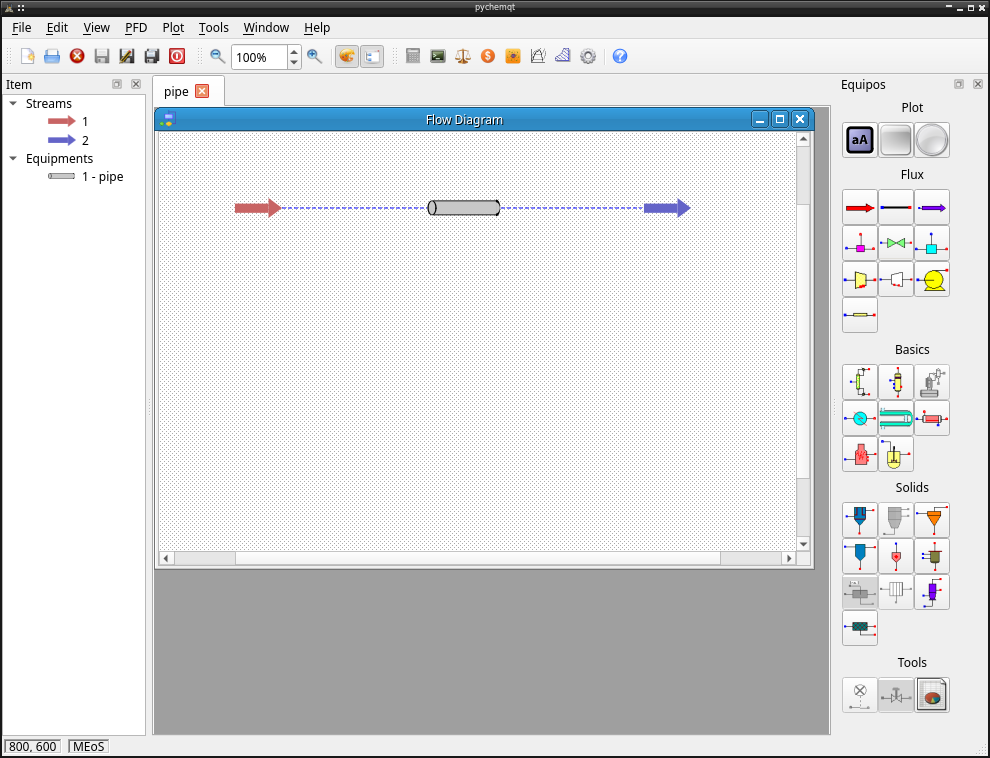Image resolution: width=990 pixels, height=758 pixels.
Task: Click the gray pipe in the flow diagram
Action: click(x=464, y=208)
